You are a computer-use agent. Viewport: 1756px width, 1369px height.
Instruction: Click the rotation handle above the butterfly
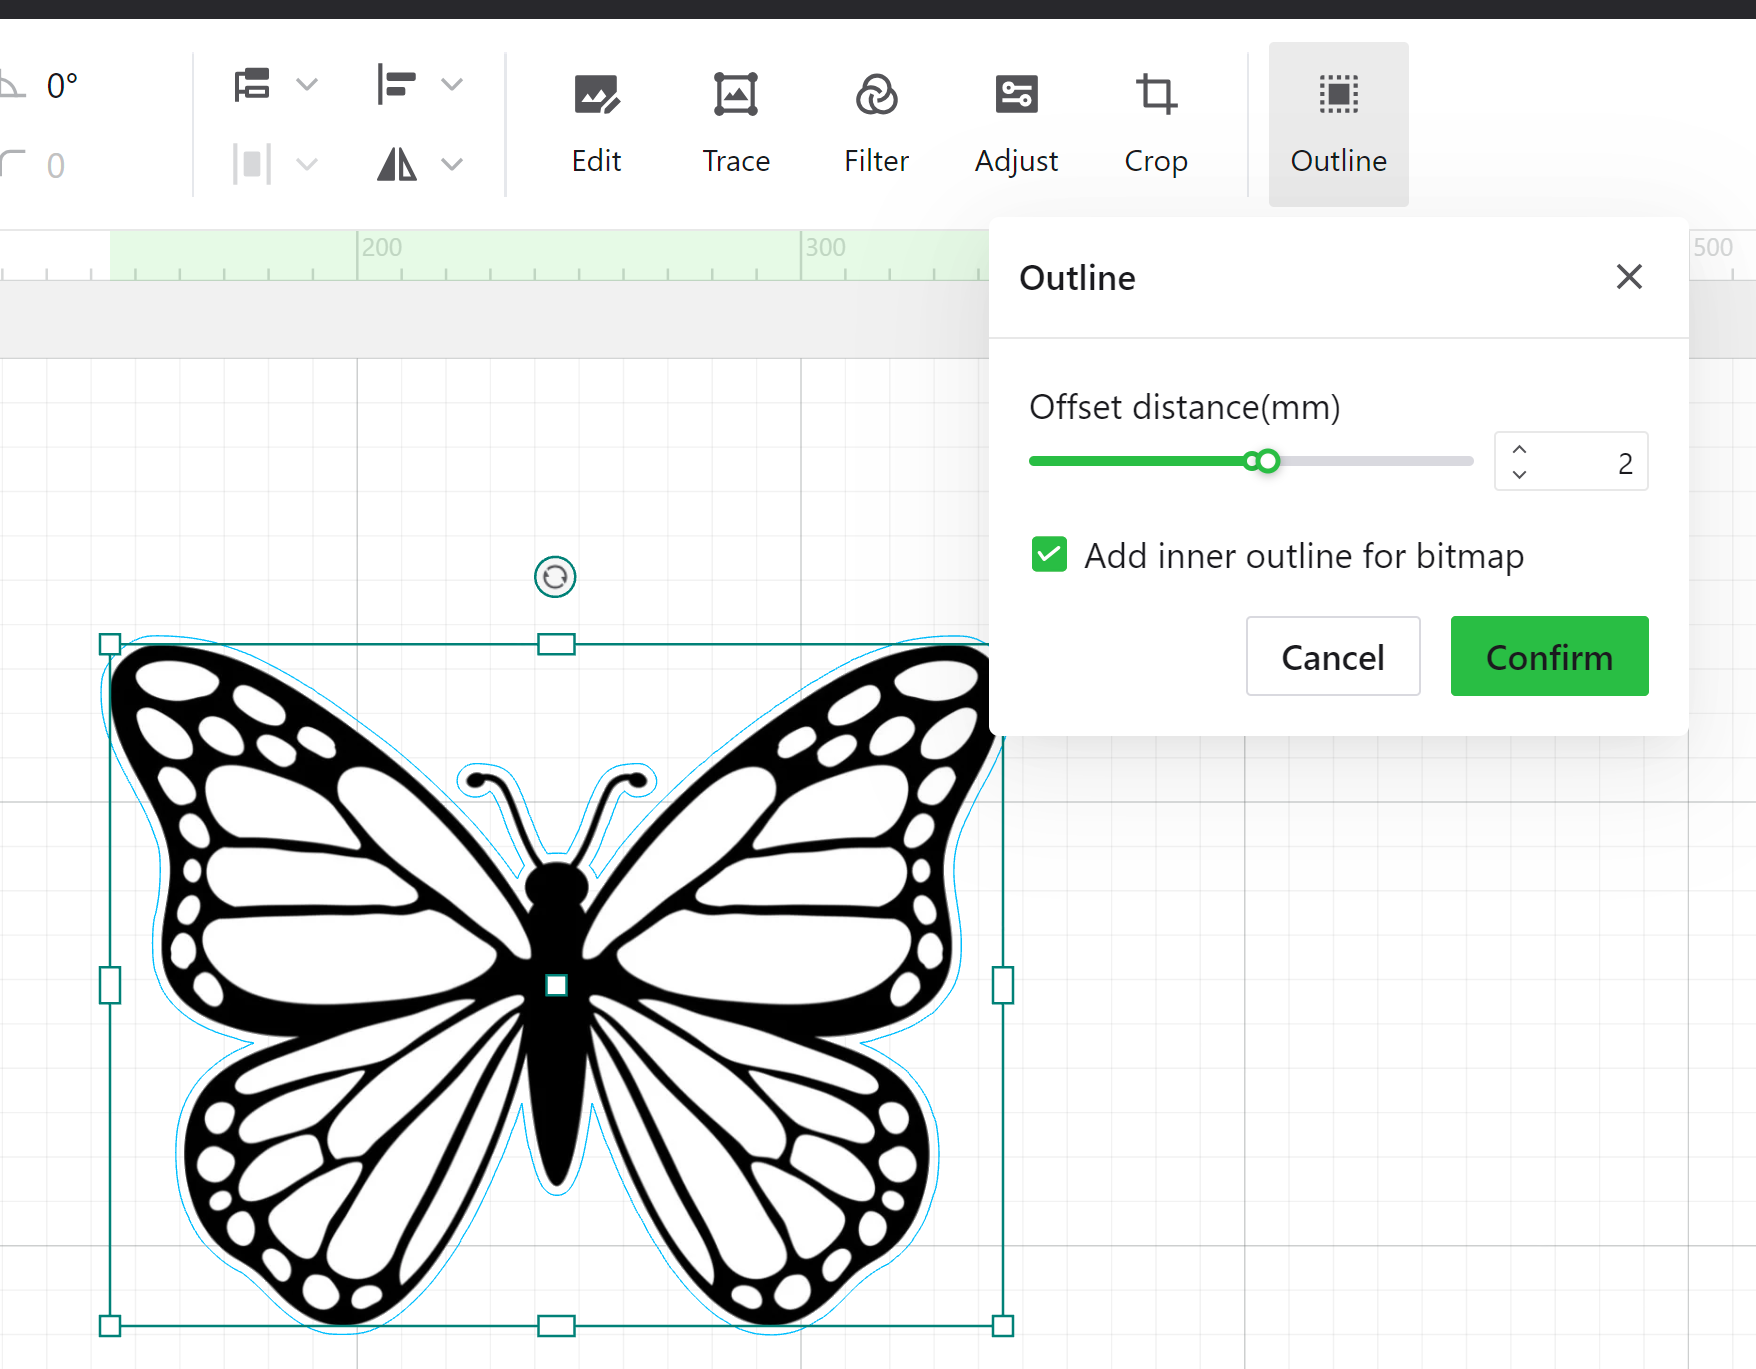tap(555, 577)
